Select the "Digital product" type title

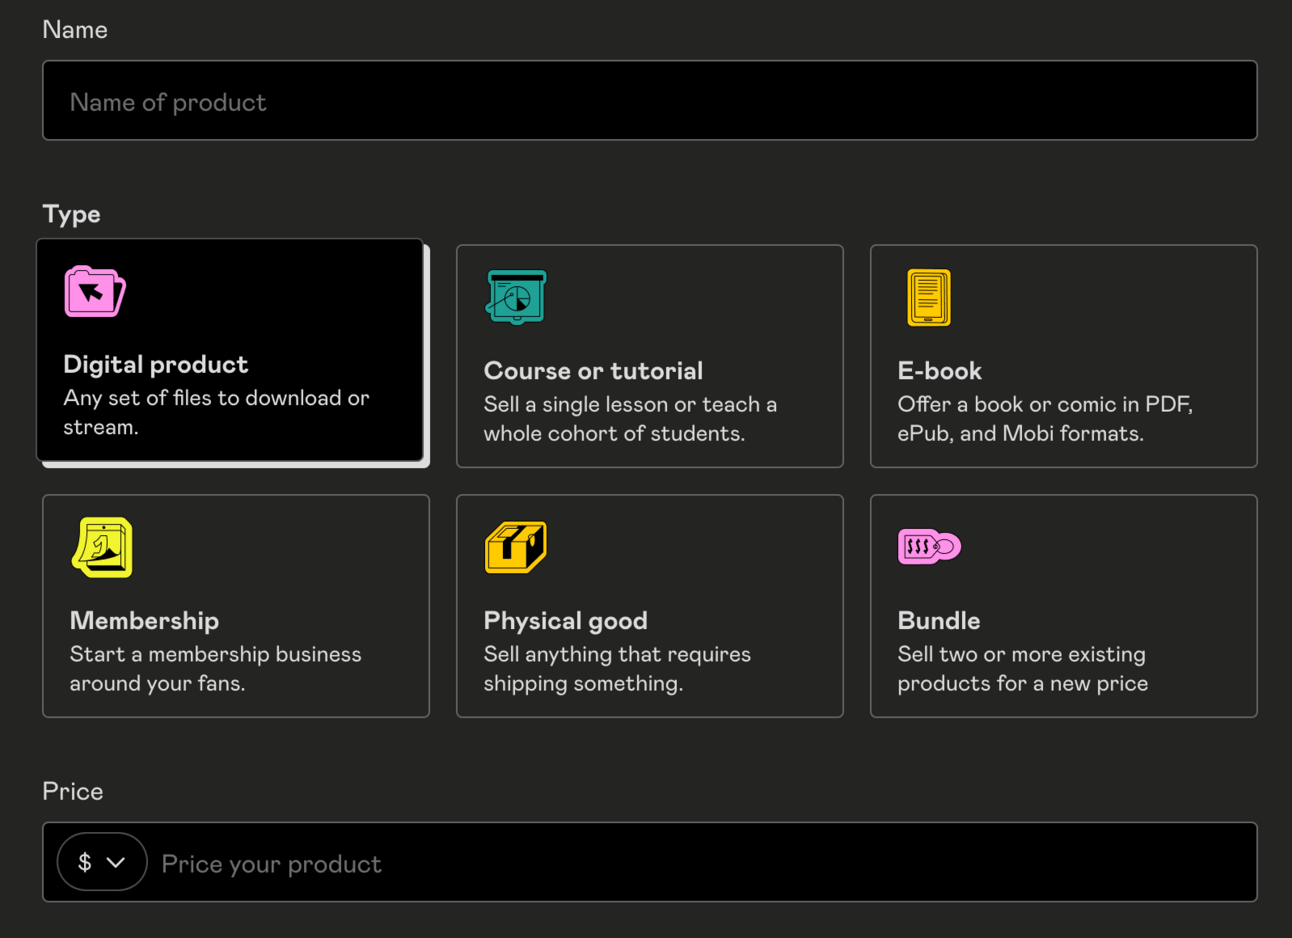[156, 365]
